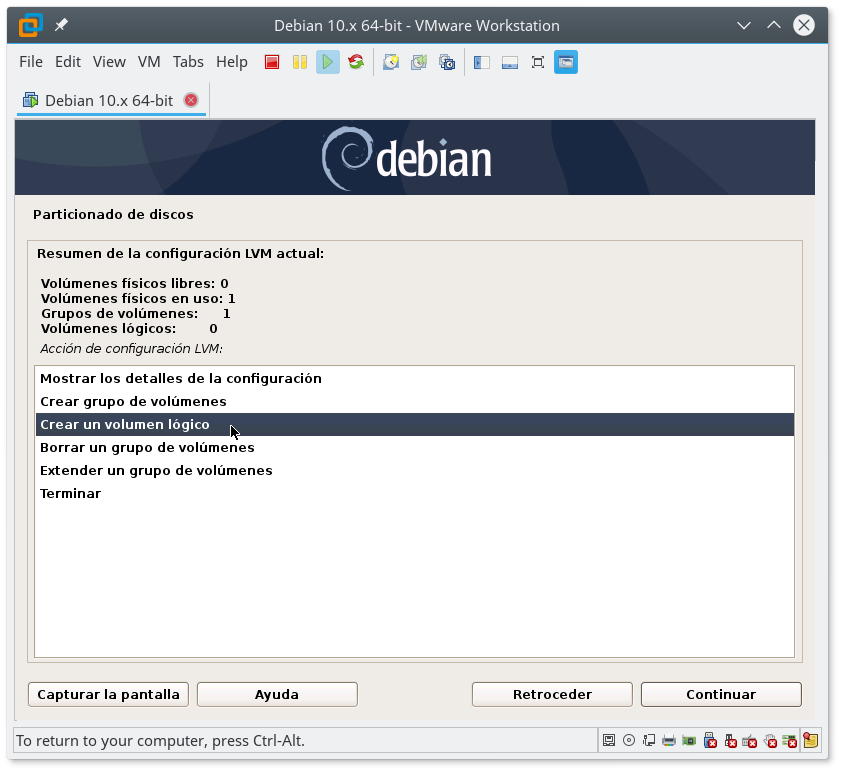
Task: Click the Restart guest toolbar icon
Action: click(356, 62)
